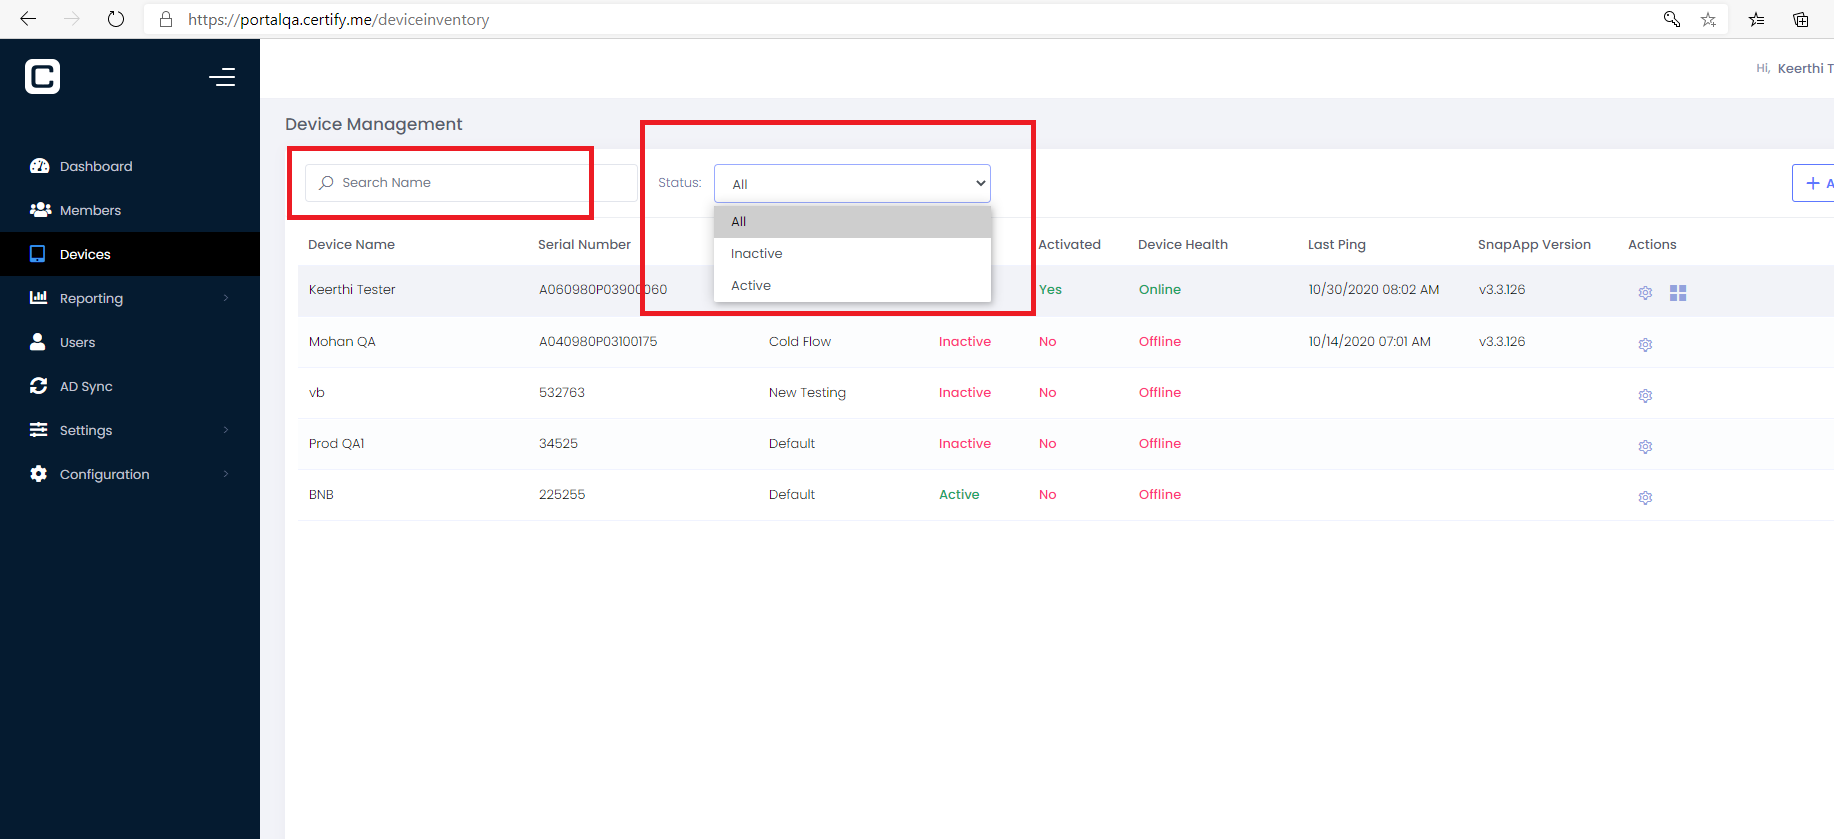Click last ping 10/30/2020 08:02 AM
The height and width of the screenshot is (839, 1834).
[x=1374, y=289]
